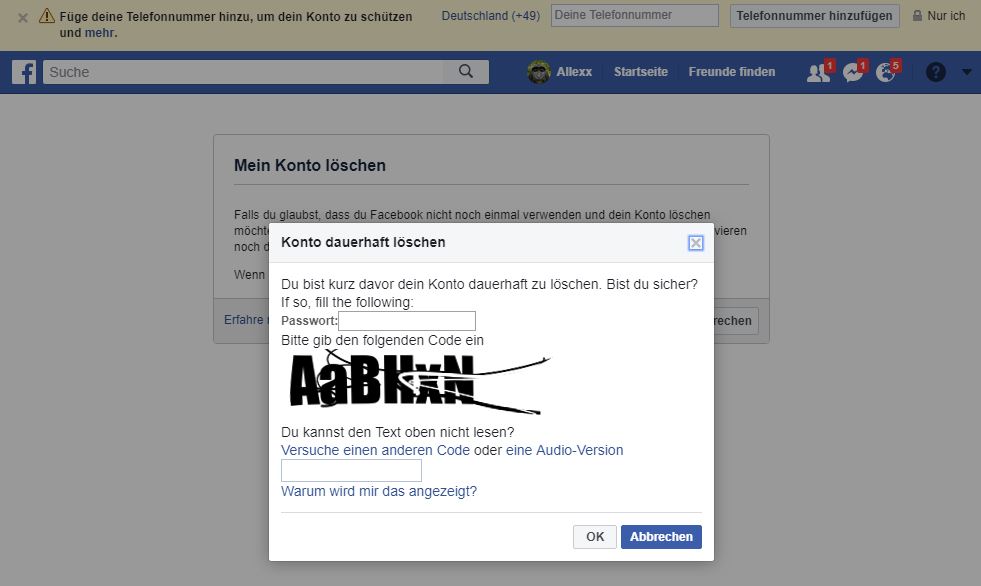Screen dimensions: 981x586
Task: Click Warum wird mir das angezeigt?
Action: tap(379, 492)
